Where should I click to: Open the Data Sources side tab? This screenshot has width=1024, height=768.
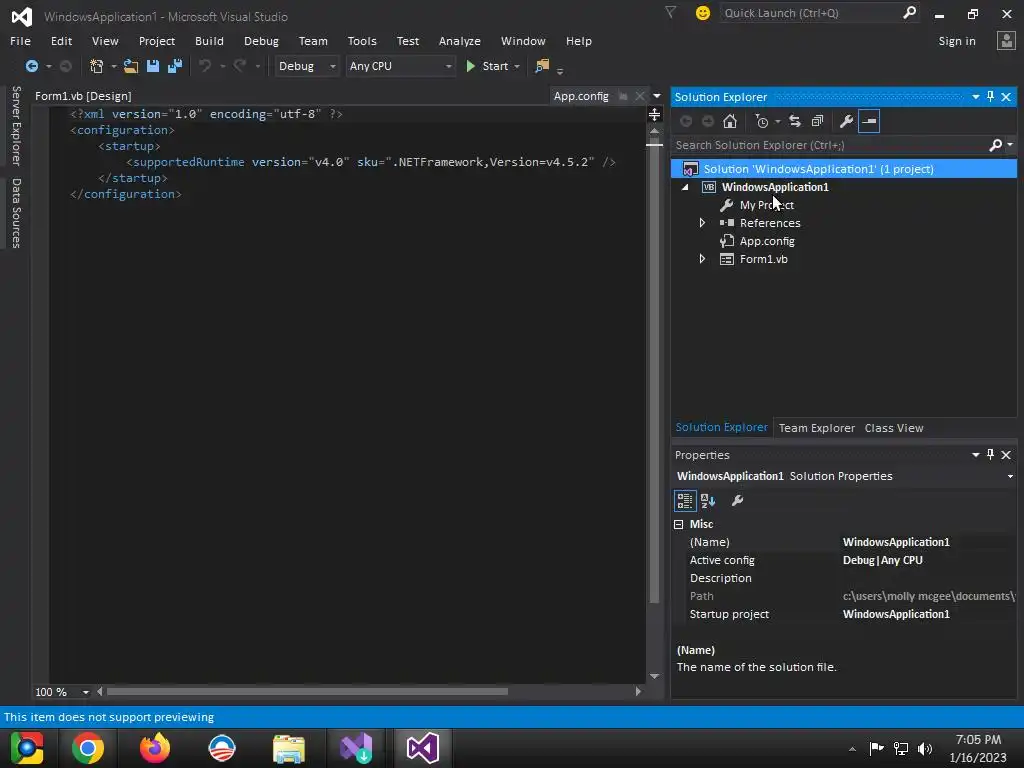[x=16, y=213]
